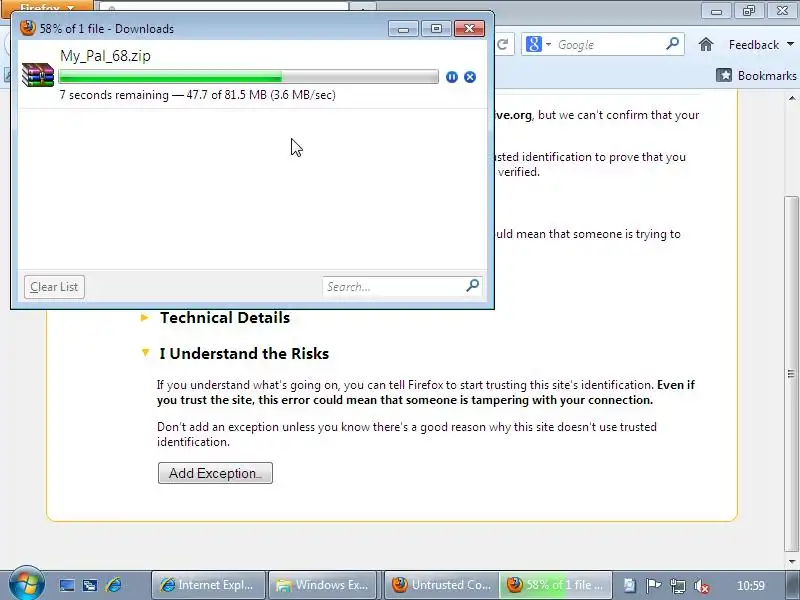Minimize the Downloads window
The image size is (800, 600).
click(403, 29)
